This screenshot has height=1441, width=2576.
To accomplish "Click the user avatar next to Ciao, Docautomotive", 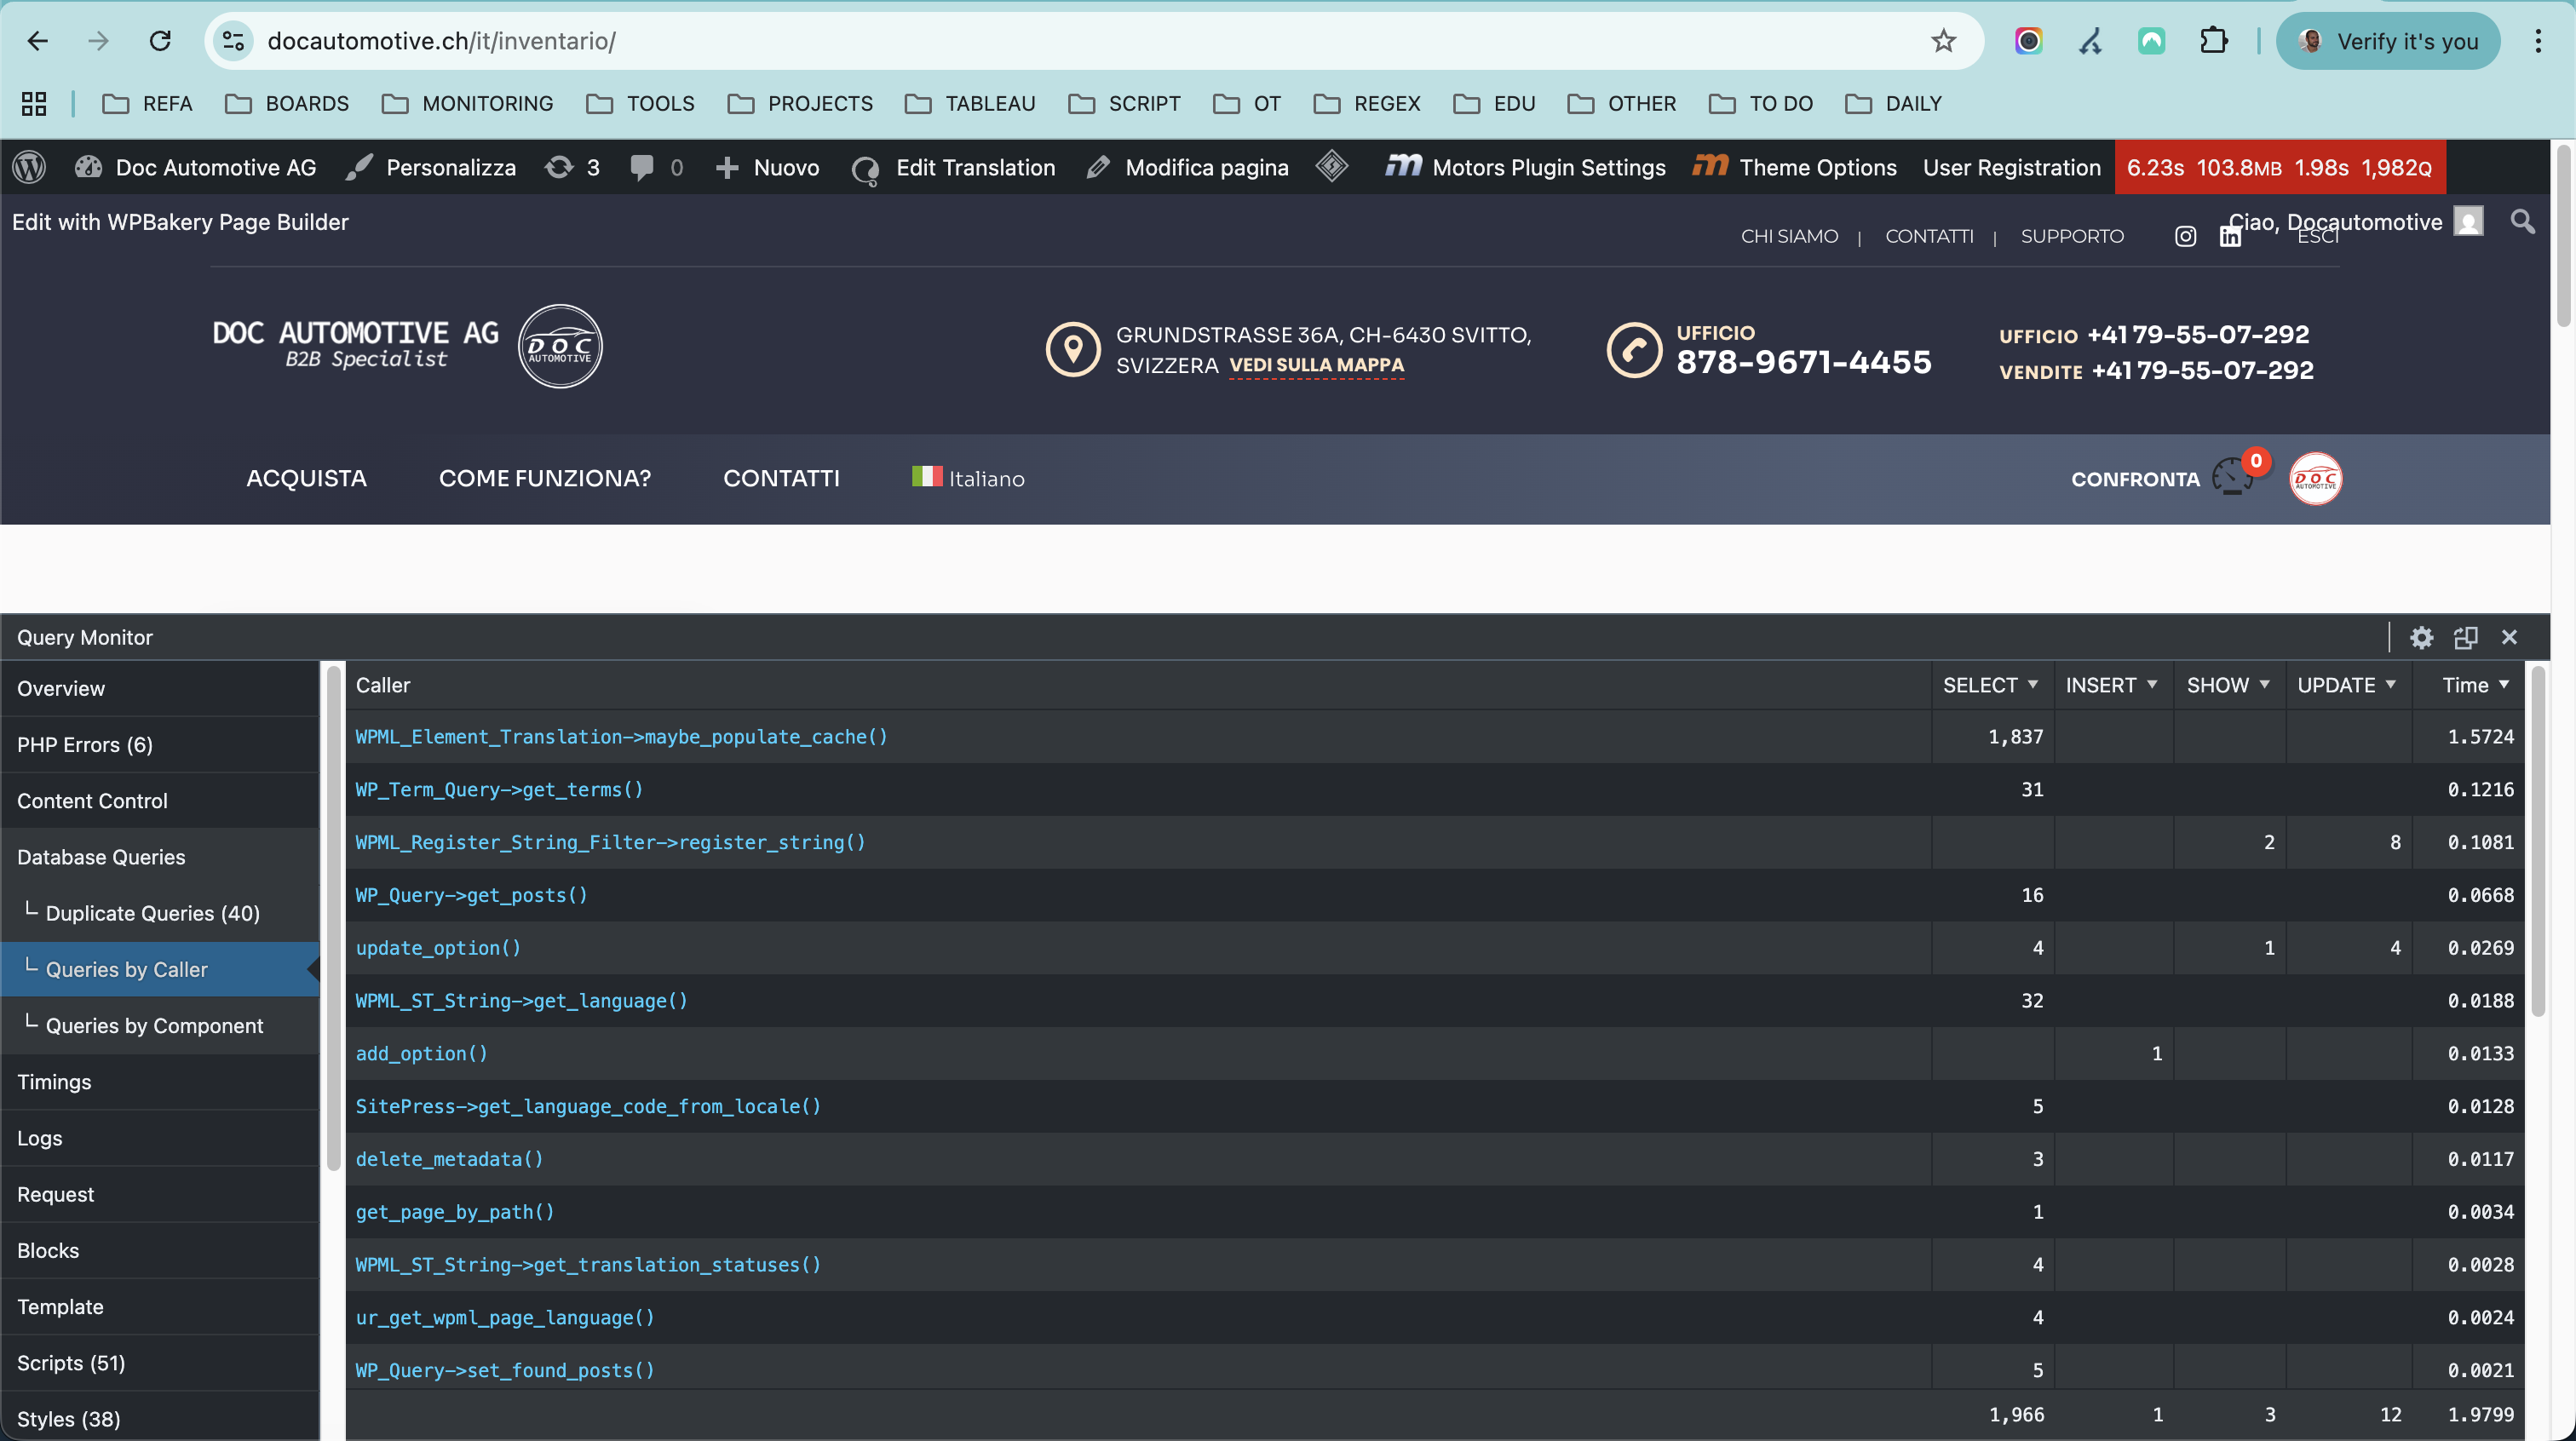I will tap(2468, 221).
